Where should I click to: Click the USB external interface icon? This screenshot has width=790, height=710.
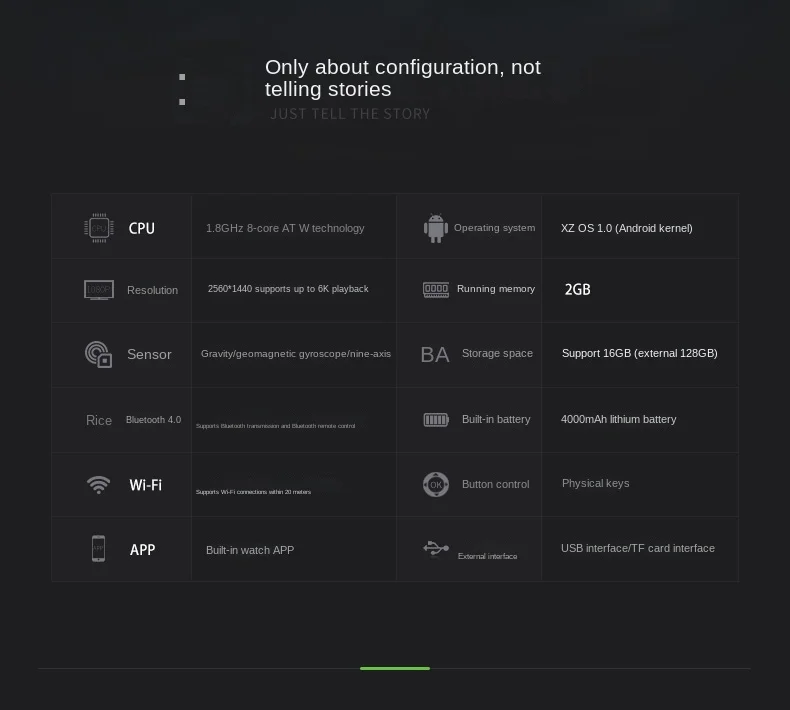[436, 548]
